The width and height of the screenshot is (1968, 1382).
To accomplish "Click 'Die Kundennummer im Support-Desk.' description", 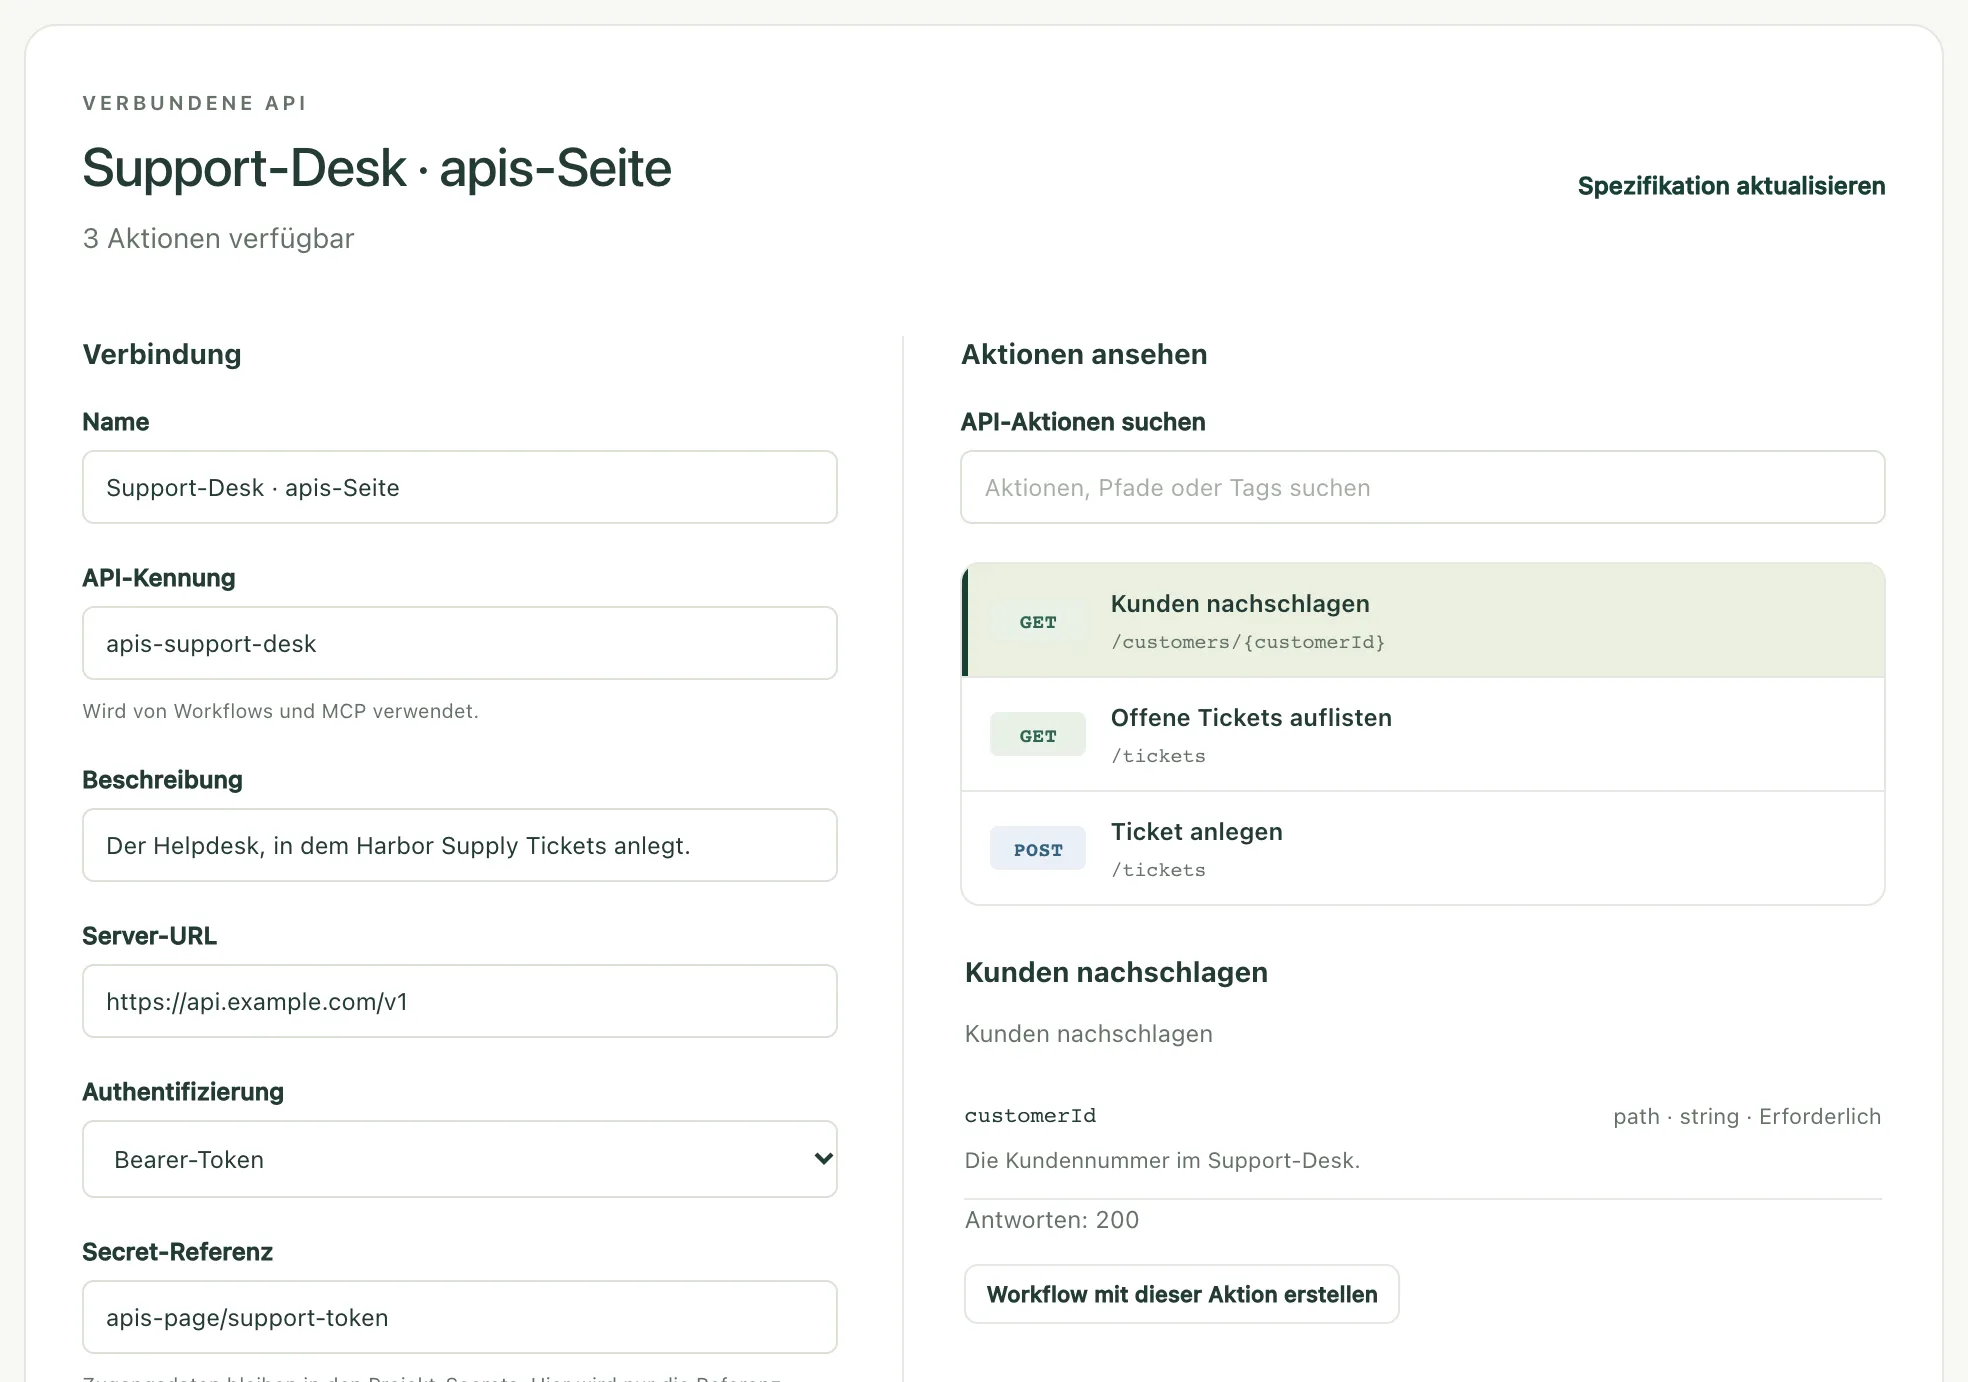I will (1162, 1161).
